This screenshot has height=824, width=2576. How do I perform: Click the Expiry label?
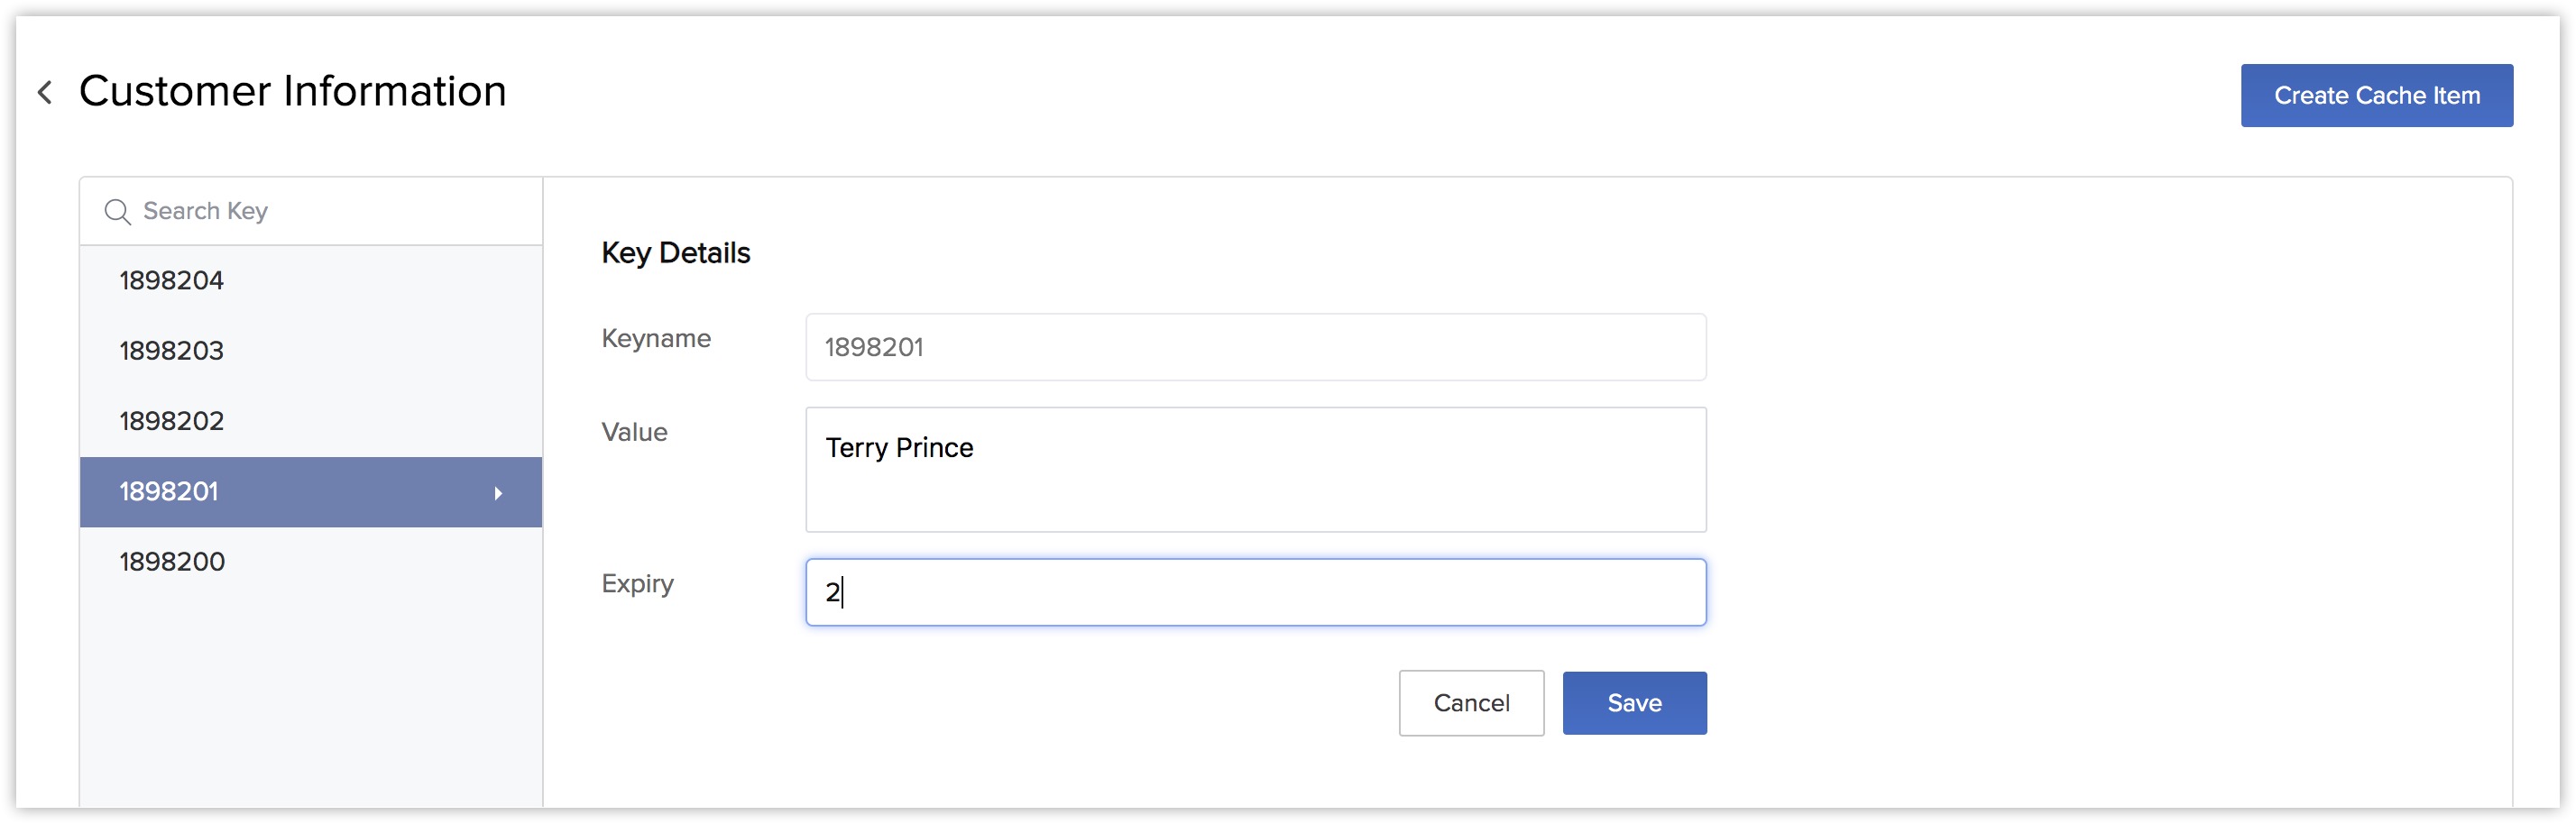(638, 584)
